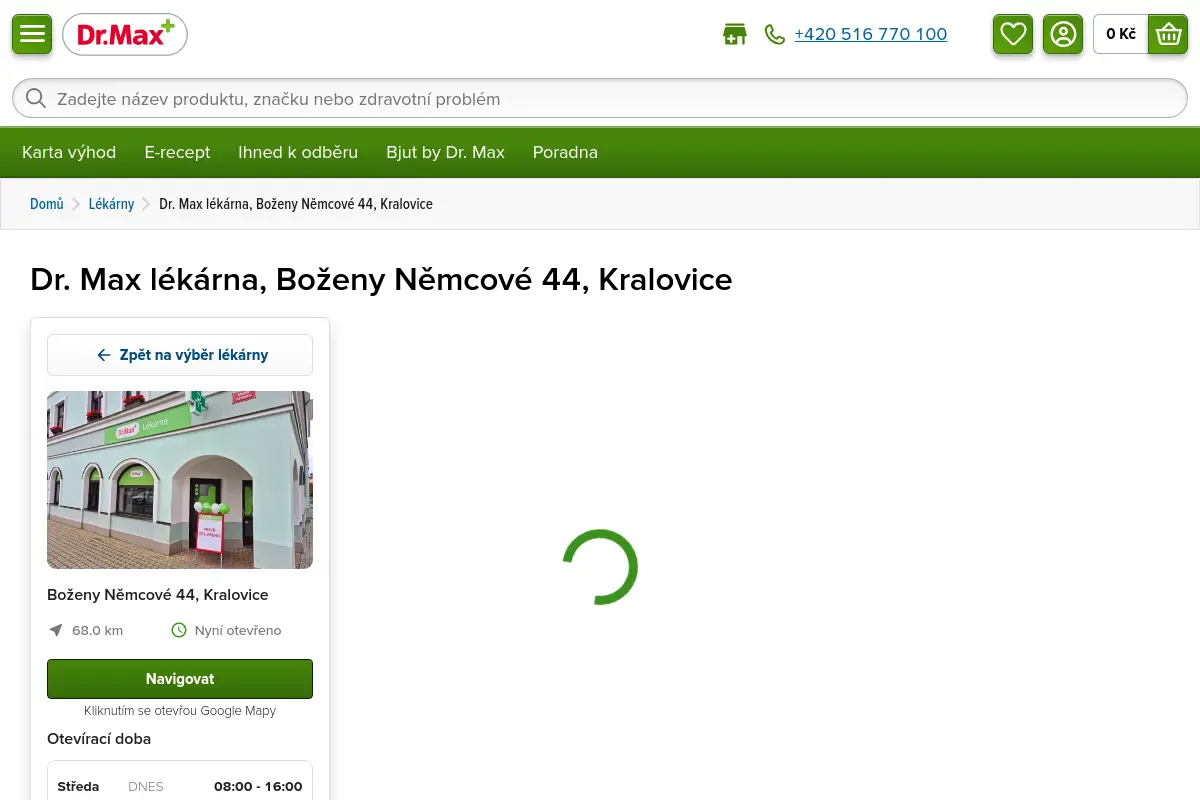Open E-recept menu item
The height and width of the screenshot is (800, 1200).
tap(177, 152)
